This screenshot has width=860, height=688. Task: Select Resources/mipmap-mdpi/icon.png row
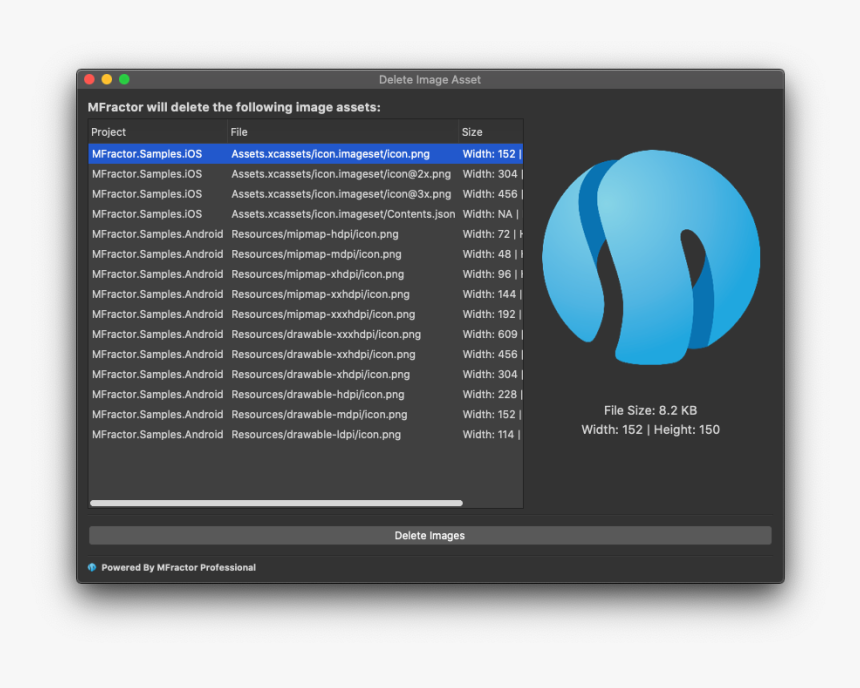coord(305,254)
